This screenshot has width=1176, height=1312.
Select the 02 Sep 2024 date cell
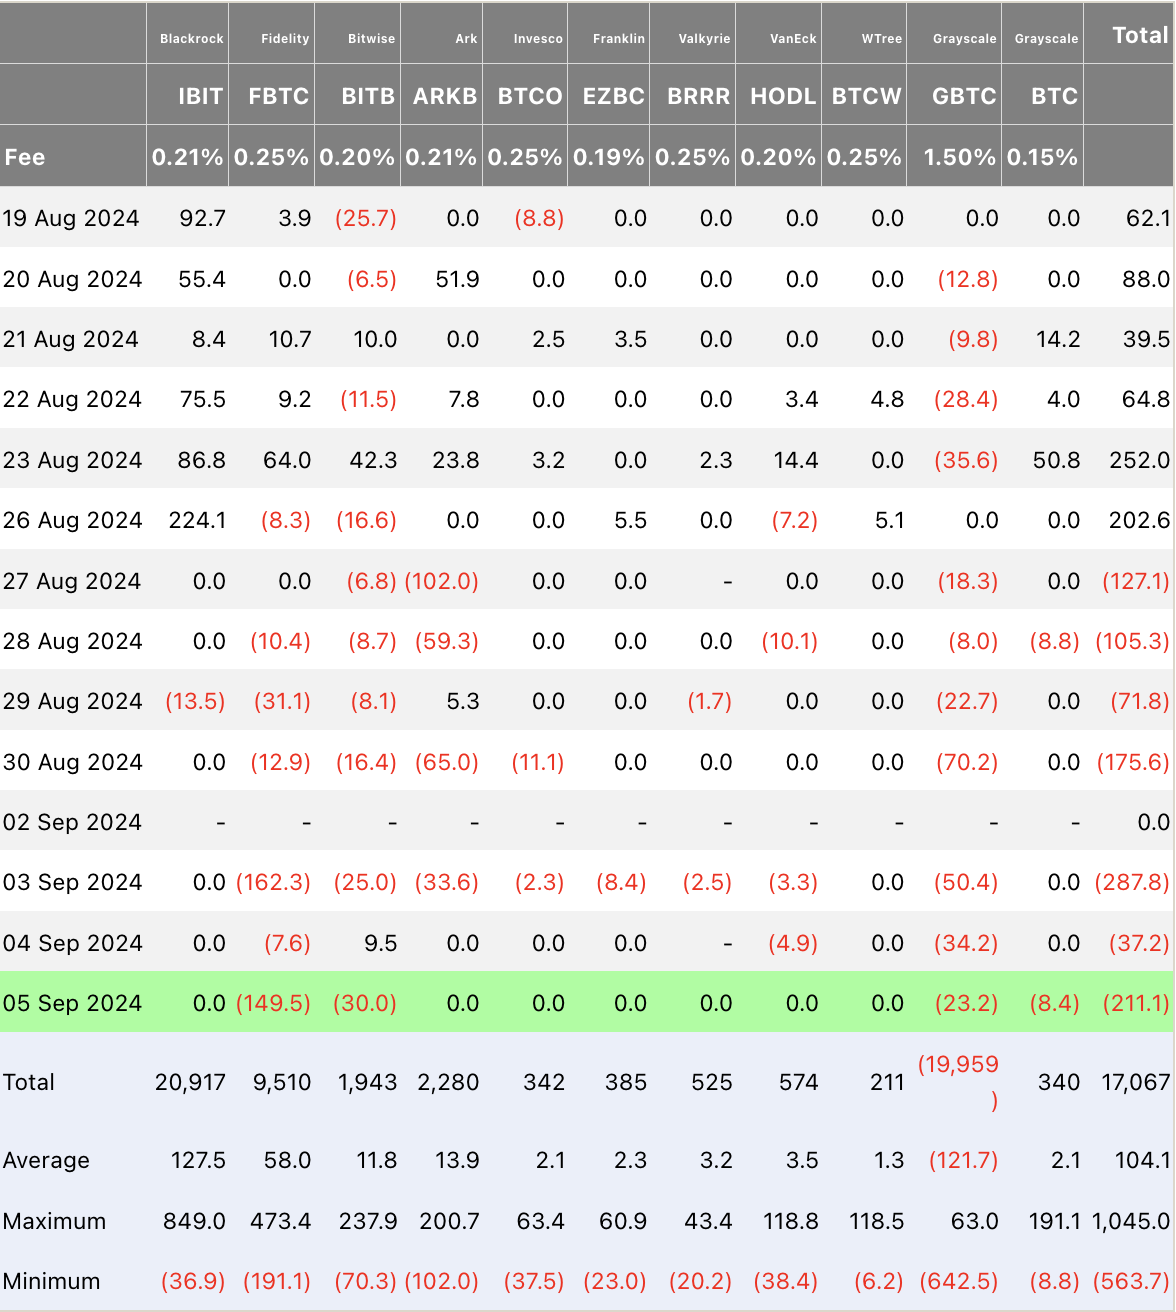(x=72, y=822)
